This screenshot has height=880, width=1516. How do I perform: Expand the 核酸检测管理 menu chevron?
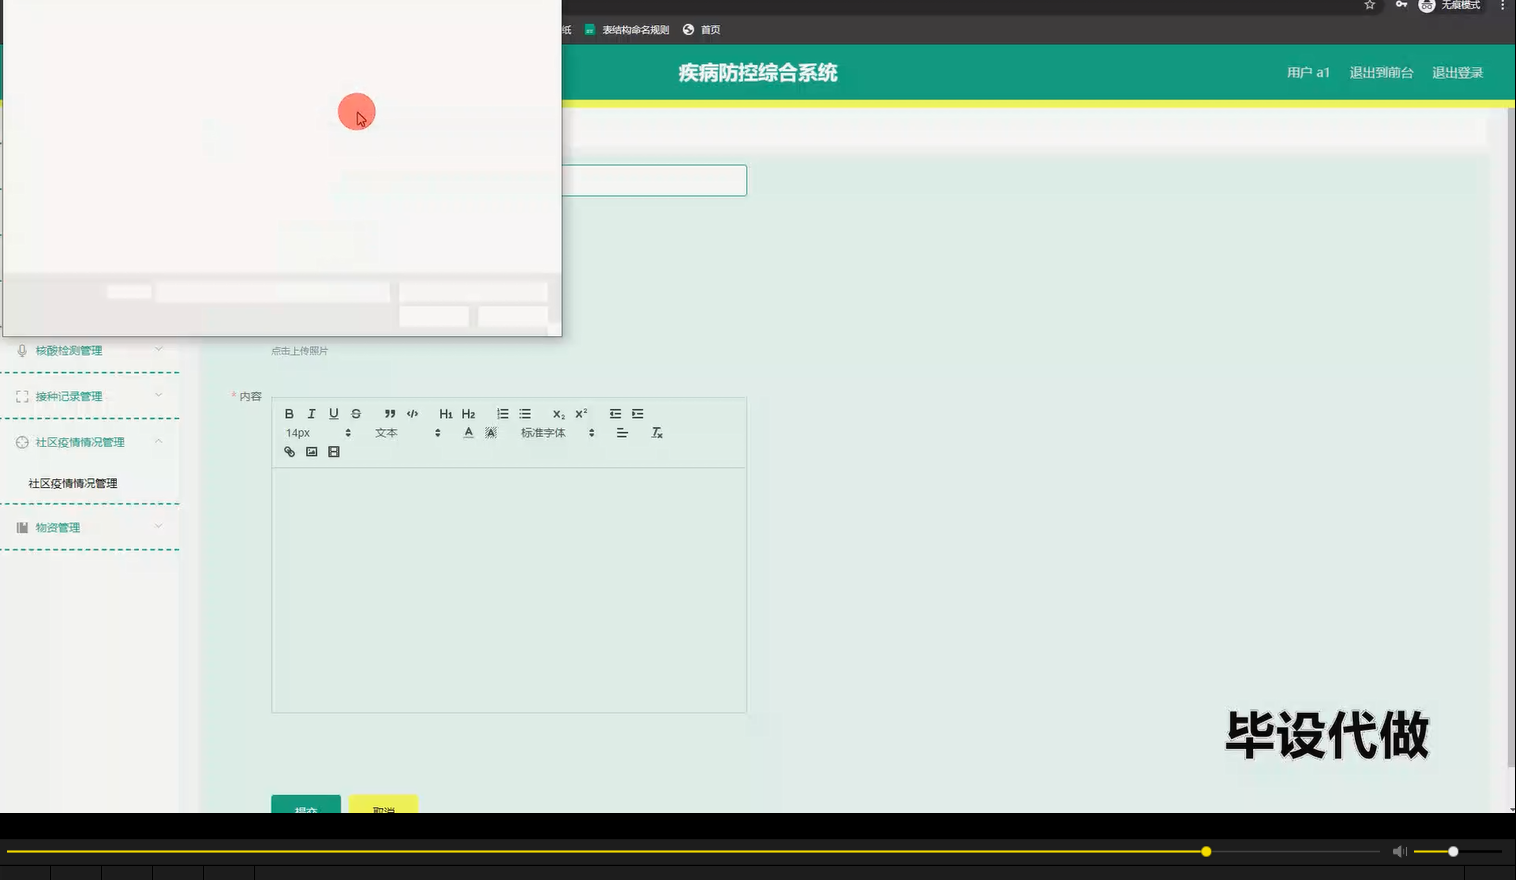(x=158, y=349)
